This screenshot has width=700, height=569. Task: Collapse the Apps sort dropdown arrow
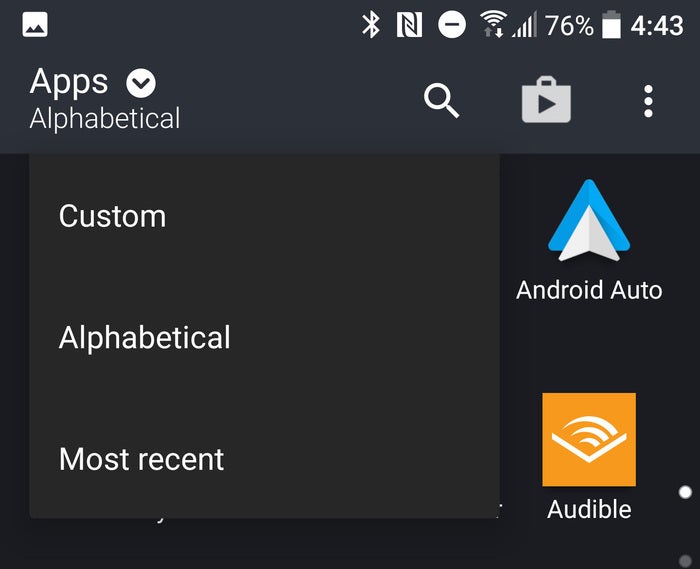(141, 83)
